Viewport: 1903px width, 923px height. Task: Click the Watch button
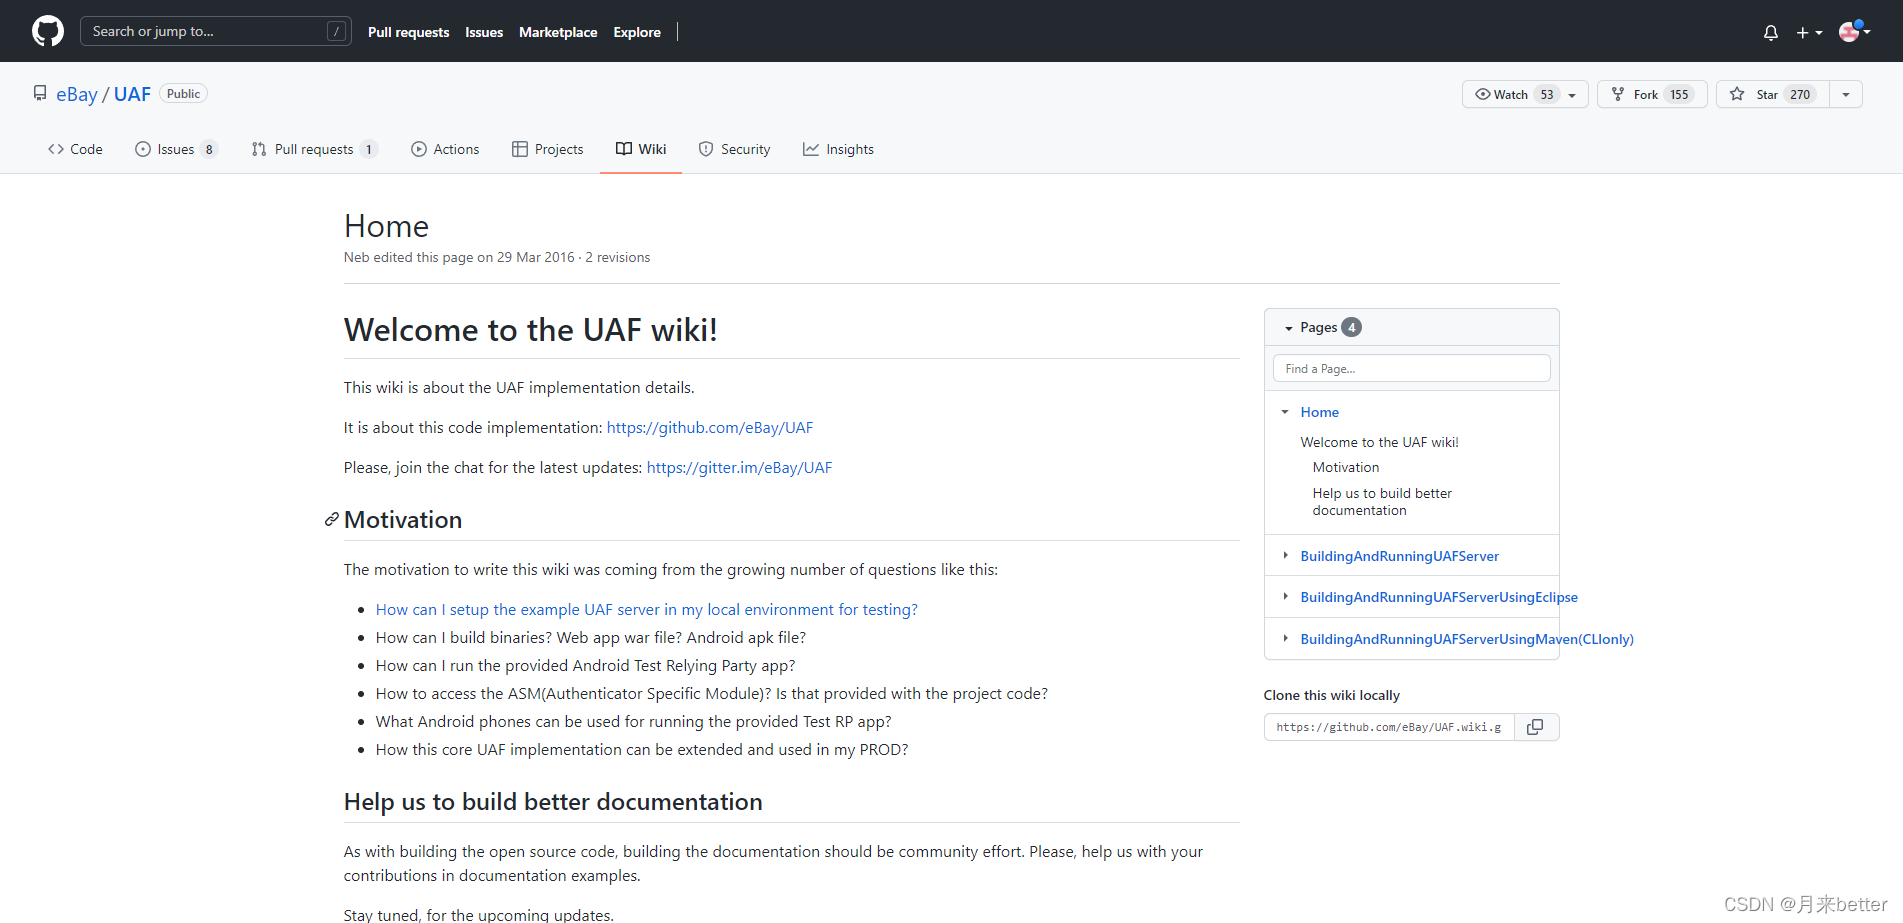pyautogui.click(x=1510, y=94)
